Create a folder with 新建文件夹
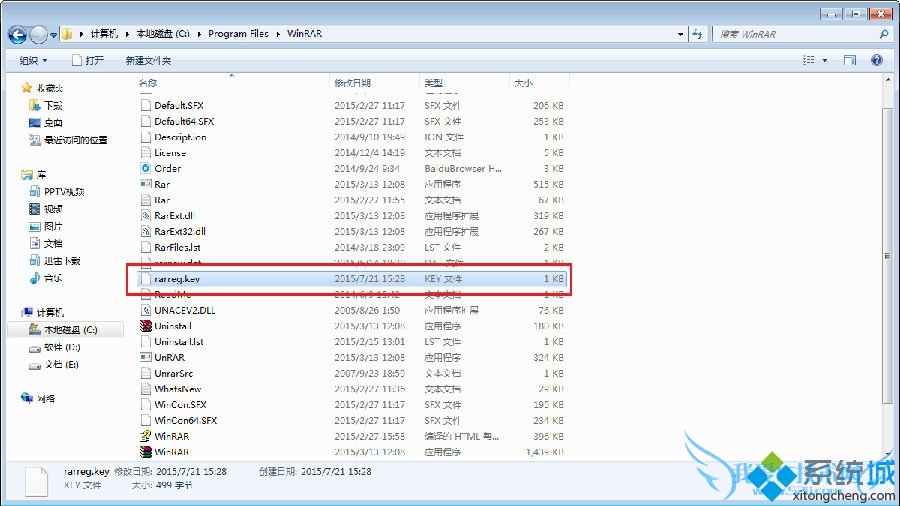 click(148, 60)
